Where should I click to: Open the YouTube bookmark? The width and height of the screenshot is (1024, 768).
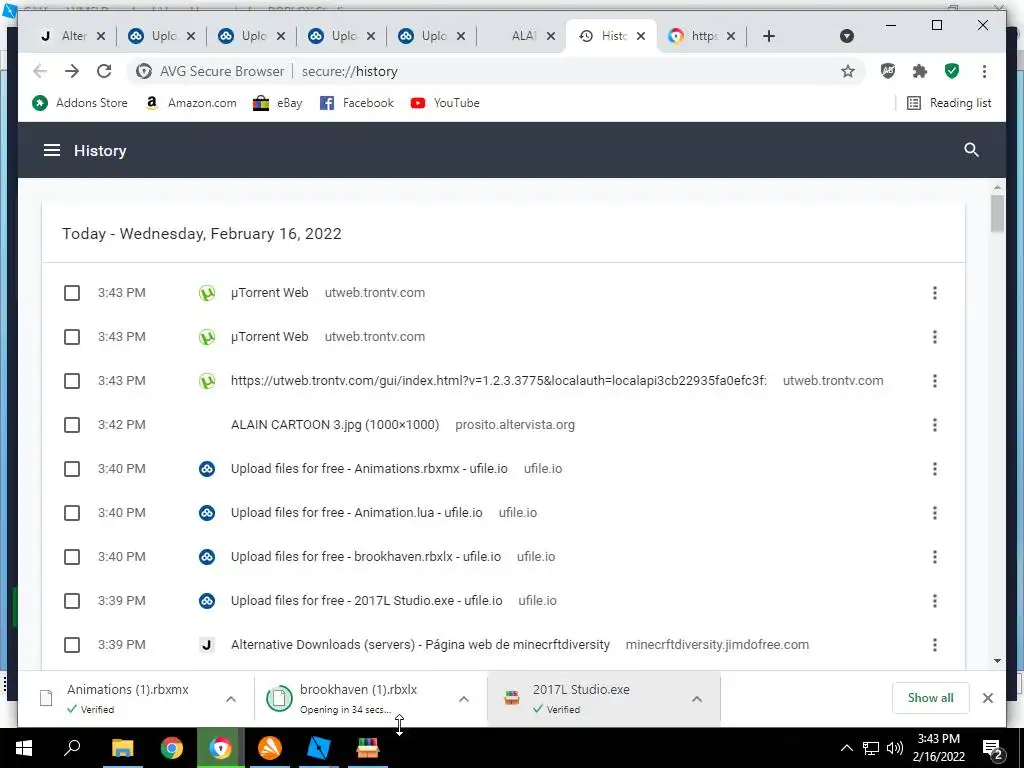(445, 103)
